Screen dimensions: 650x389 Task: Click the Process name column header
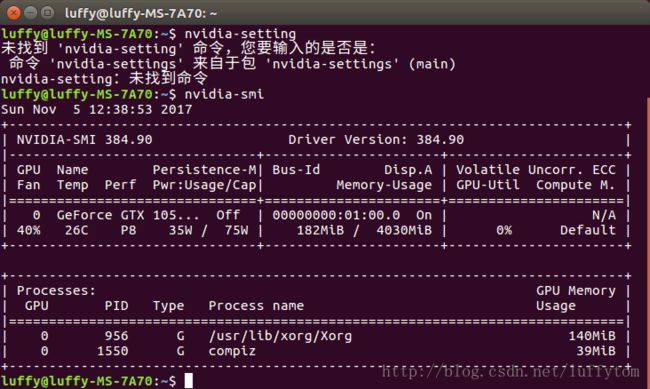click(256, 306)
